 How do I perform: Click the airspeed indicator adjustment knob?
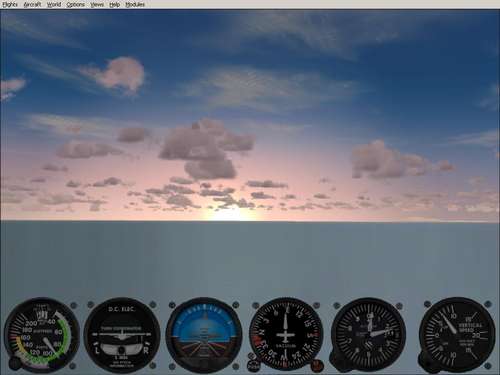pyautogui.click(x=14, y=364)
